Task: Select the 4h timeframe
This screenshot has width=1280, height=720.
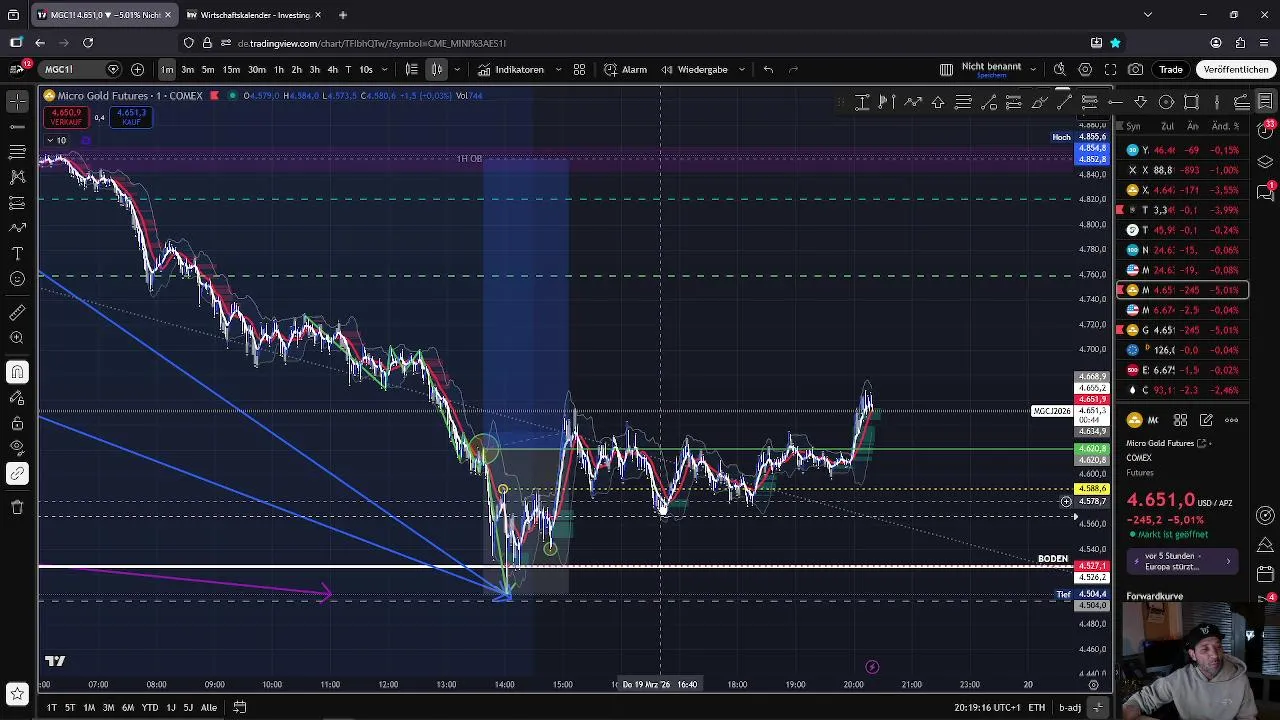Action: click(332, 69)
